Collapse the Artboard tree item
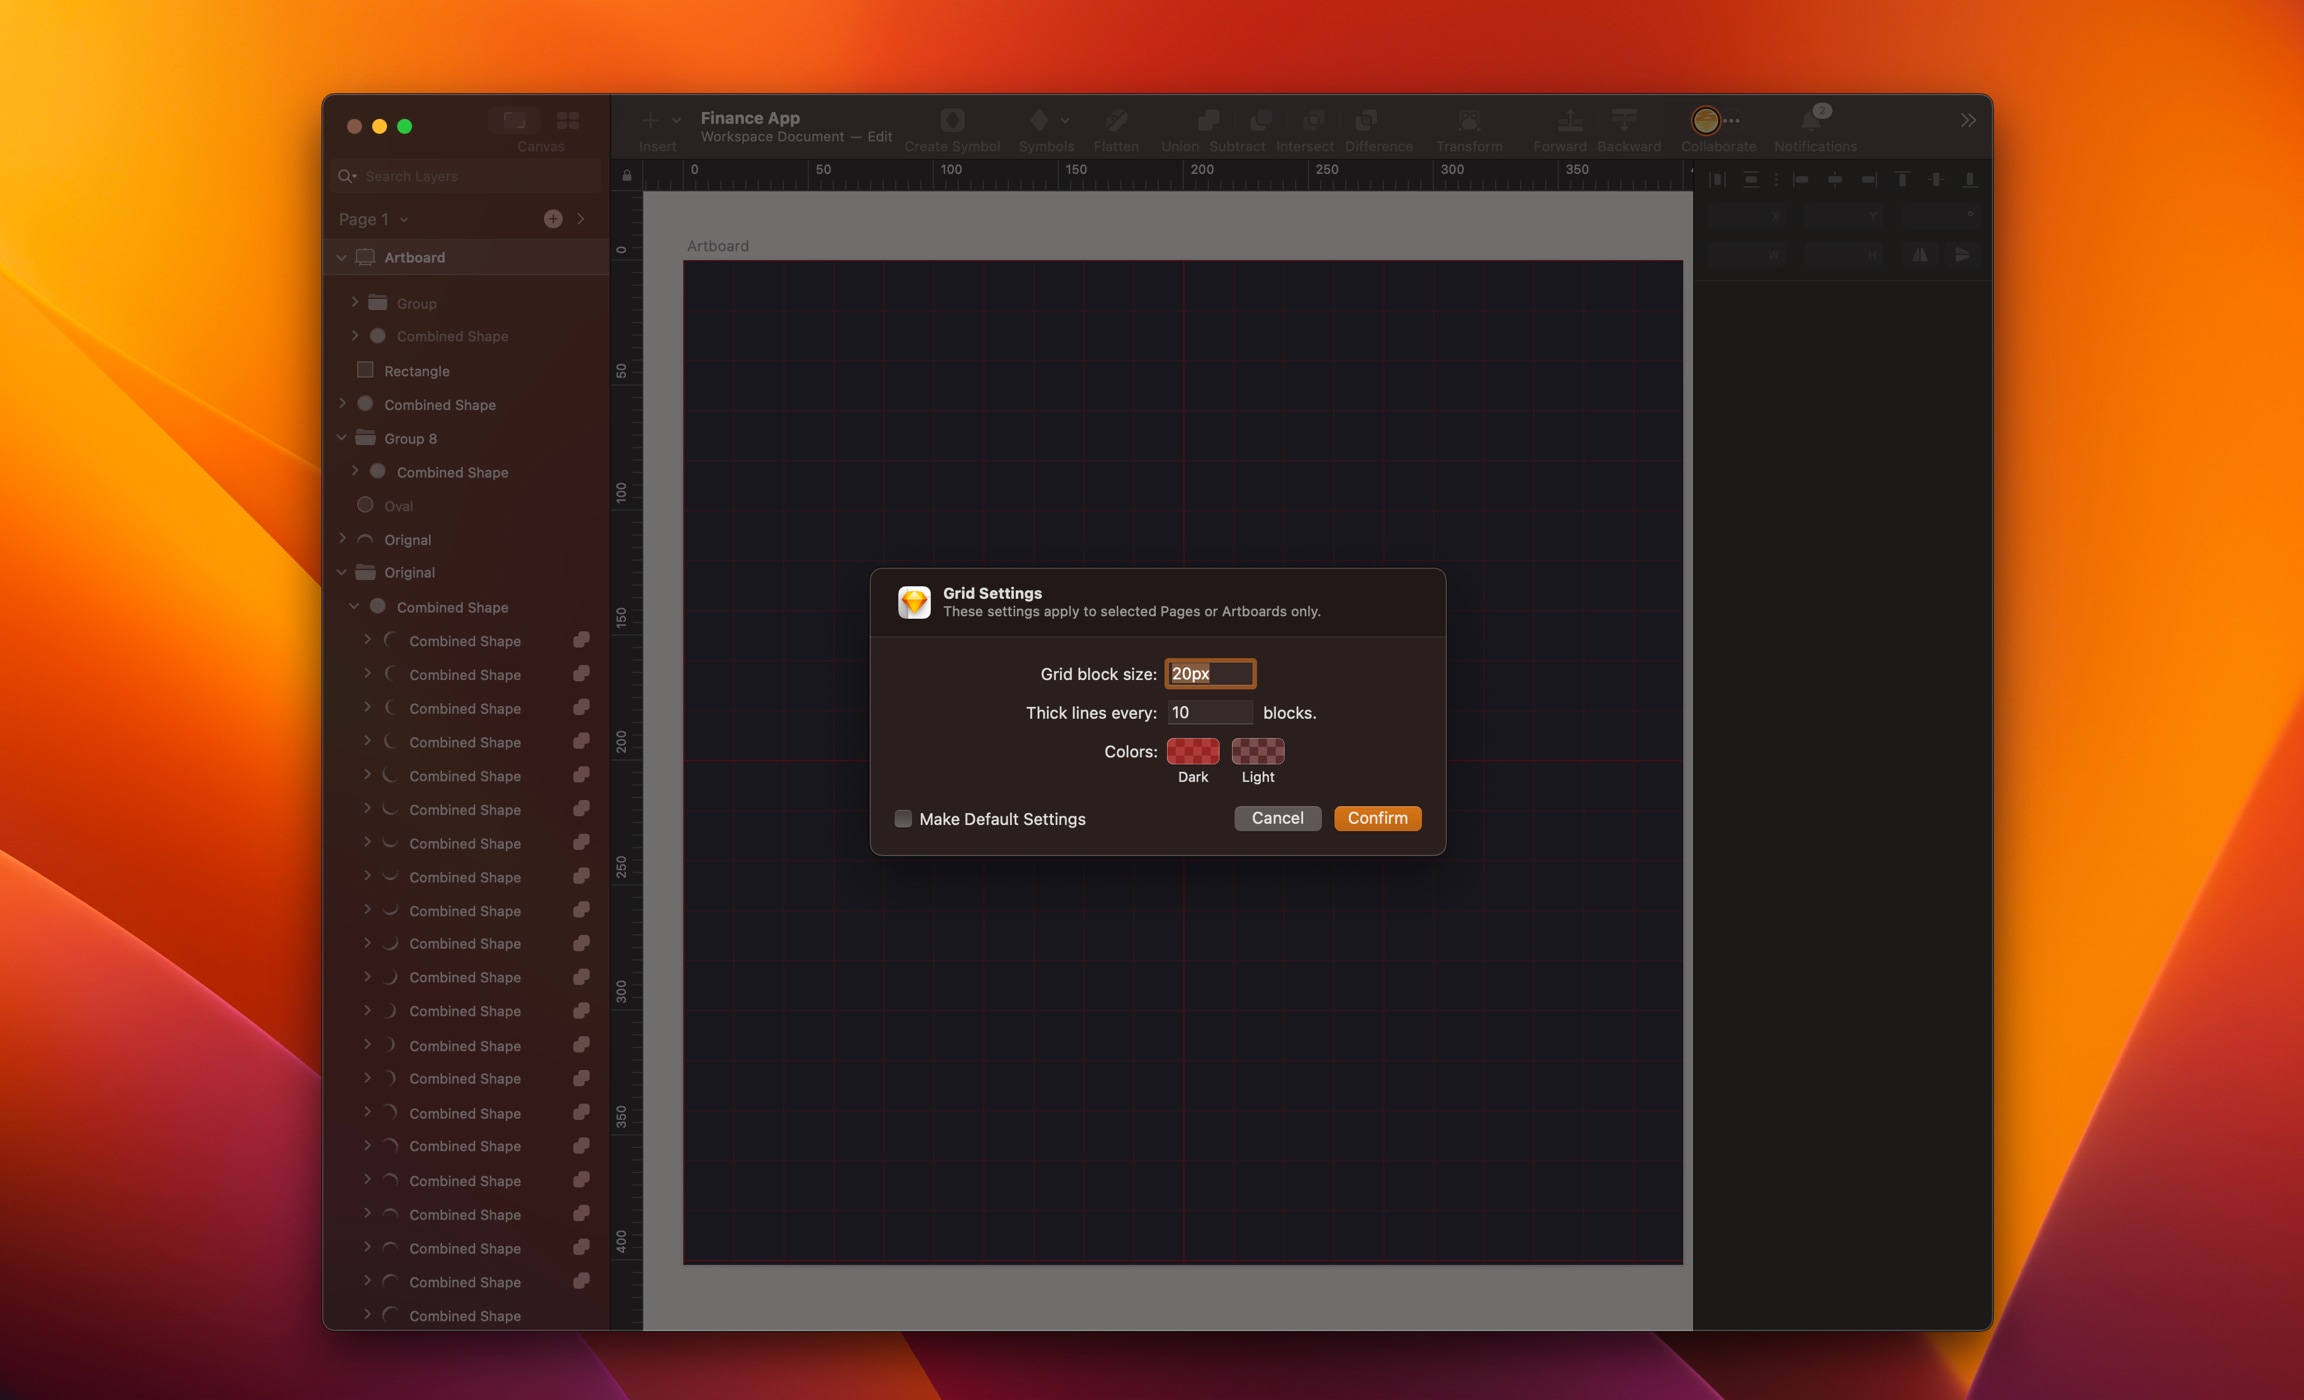This screenshot has width=2304, height=1400. [342, 257]
